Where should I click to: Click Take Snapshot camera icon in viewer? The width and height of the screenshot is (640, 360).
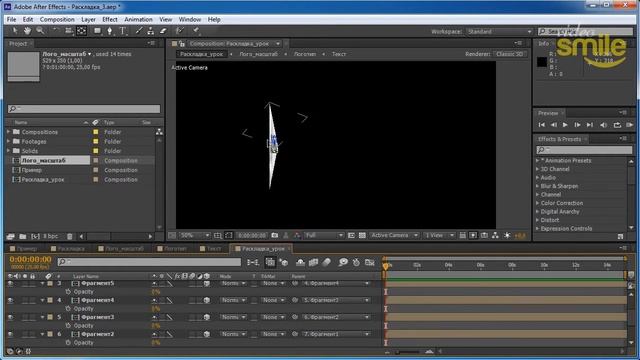pos(275,236)
